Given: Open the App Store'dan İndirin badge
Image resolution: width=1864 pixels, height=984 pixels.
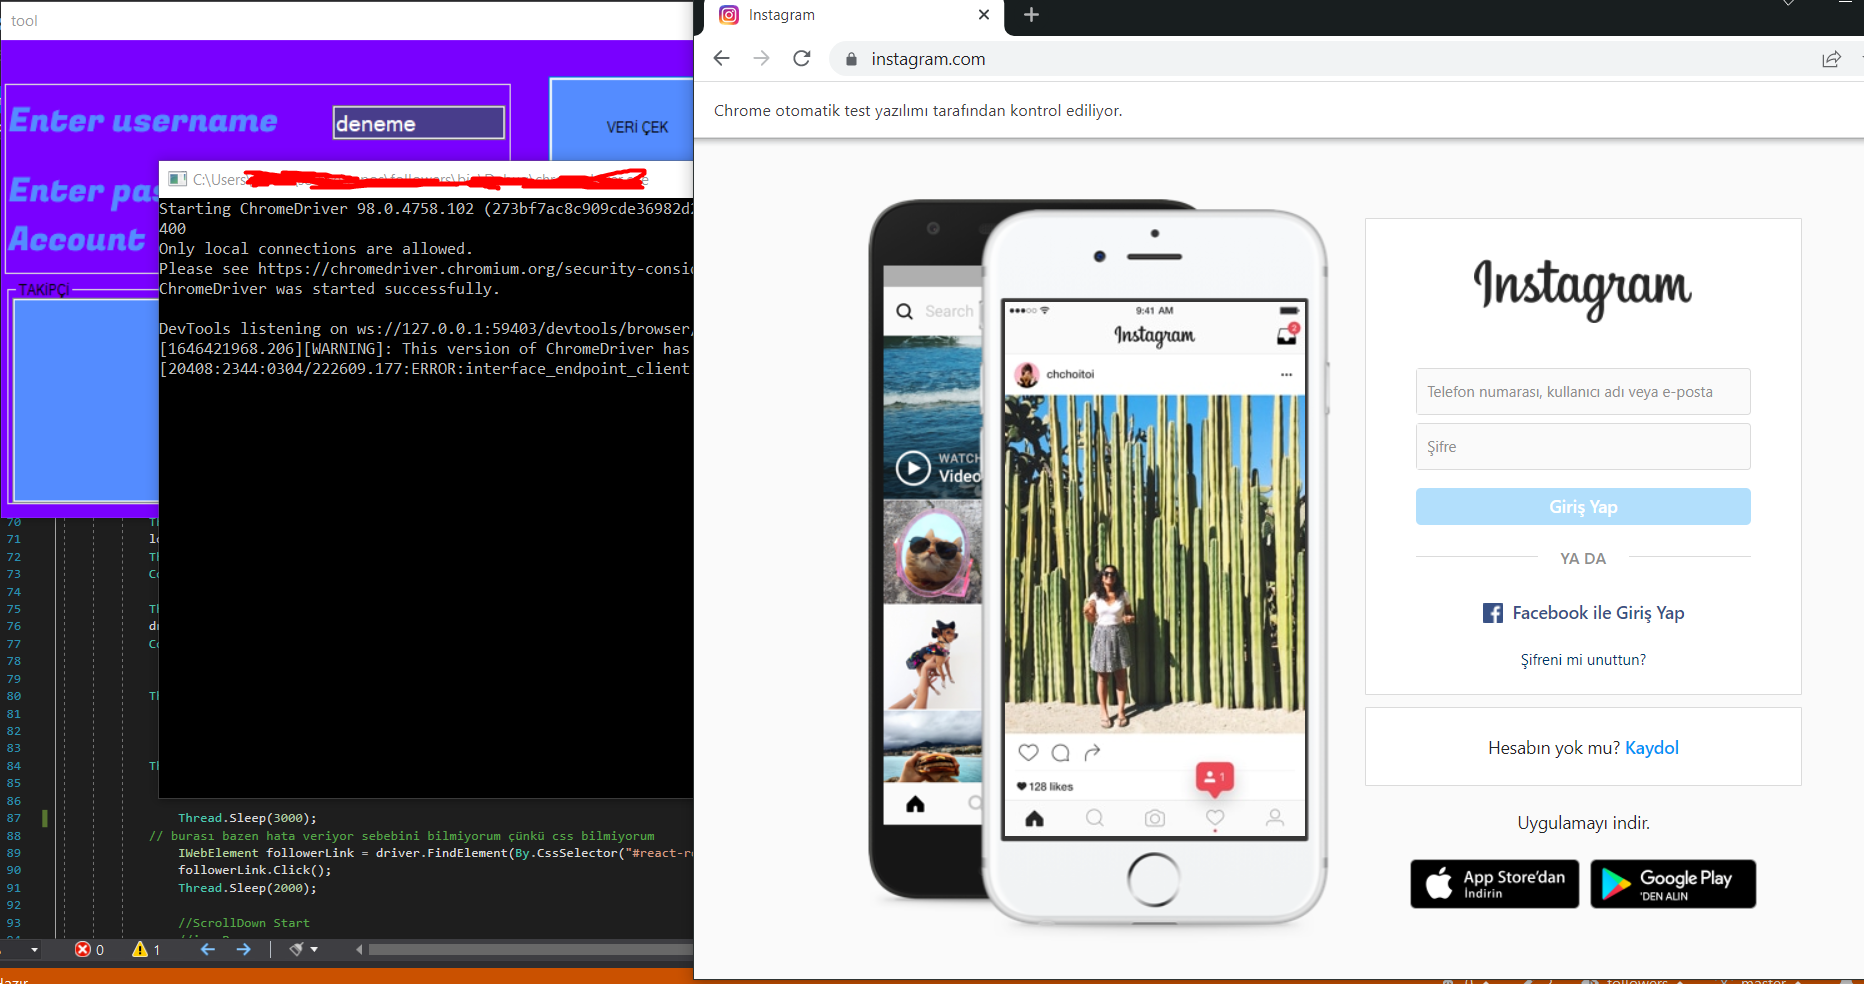Looking at the screenshot, I should [x=1495, y=884].
